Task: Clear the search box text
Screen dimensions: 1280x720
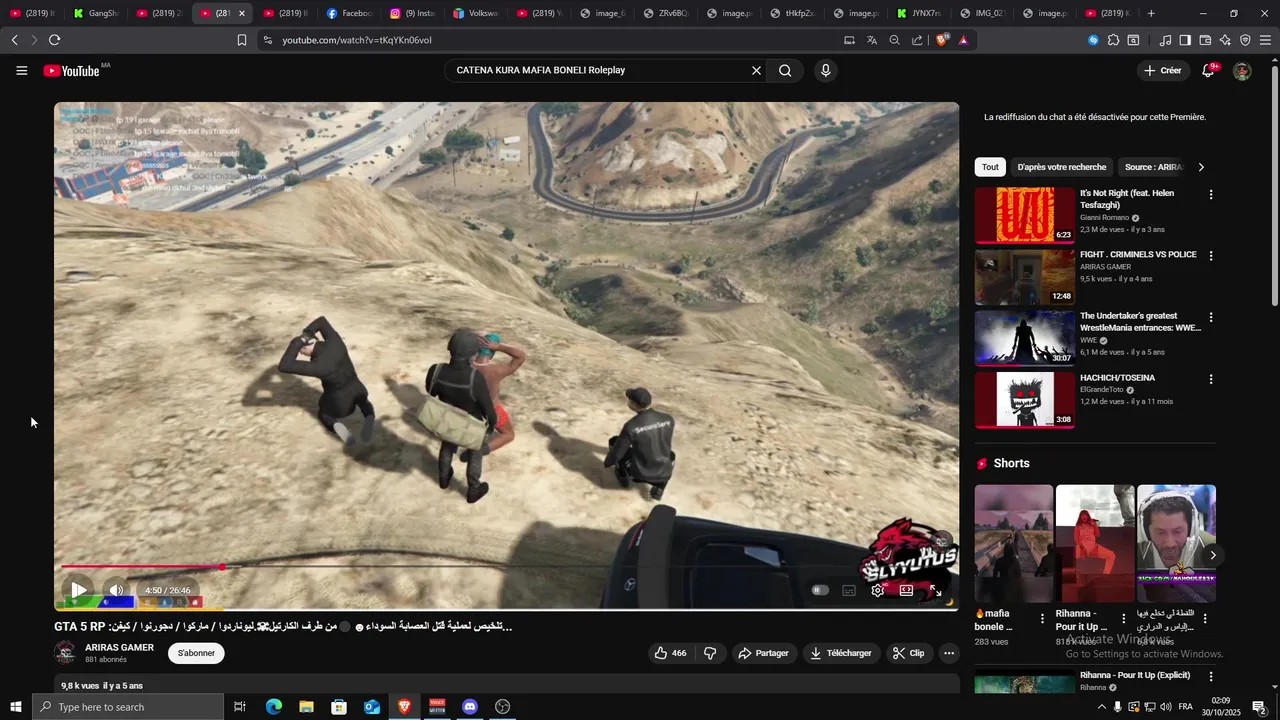Action: (x=756, y=71)
